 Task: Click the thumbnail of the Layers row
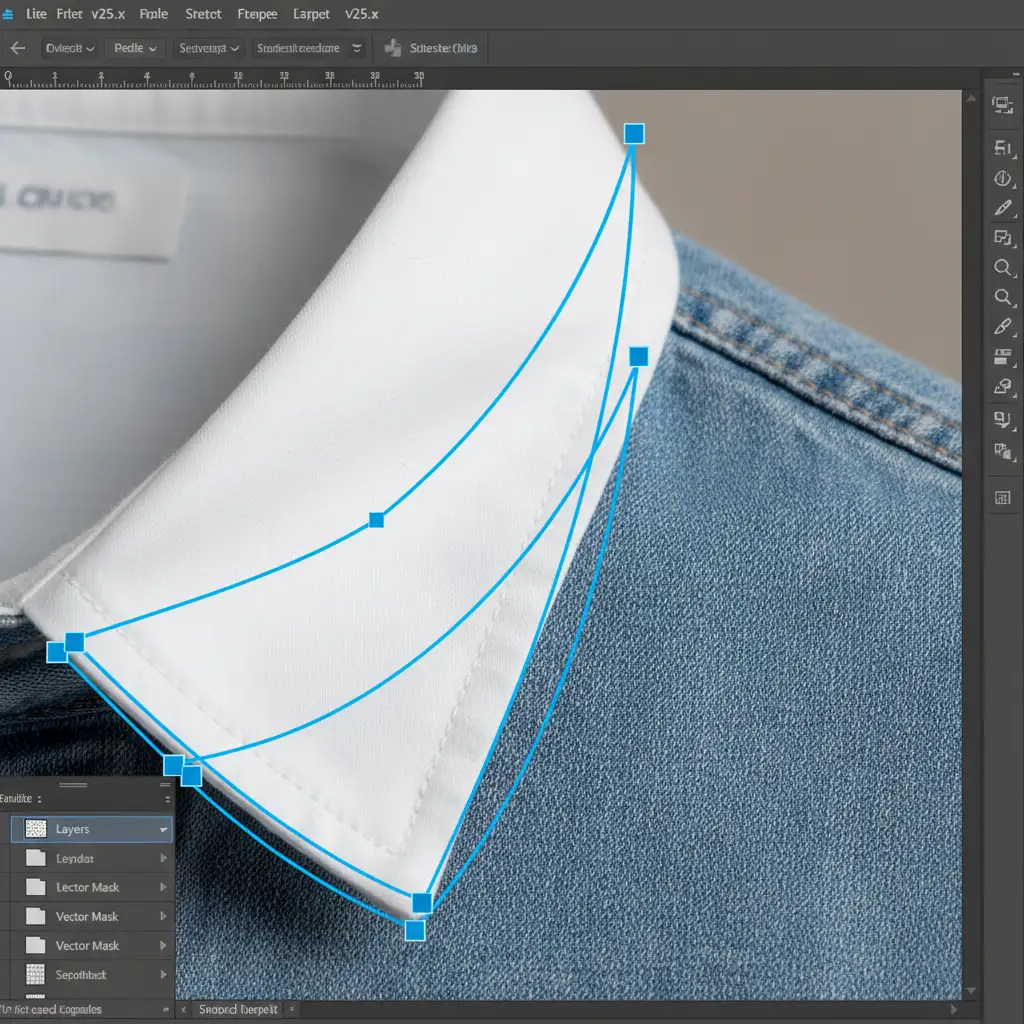pos(36,829)
